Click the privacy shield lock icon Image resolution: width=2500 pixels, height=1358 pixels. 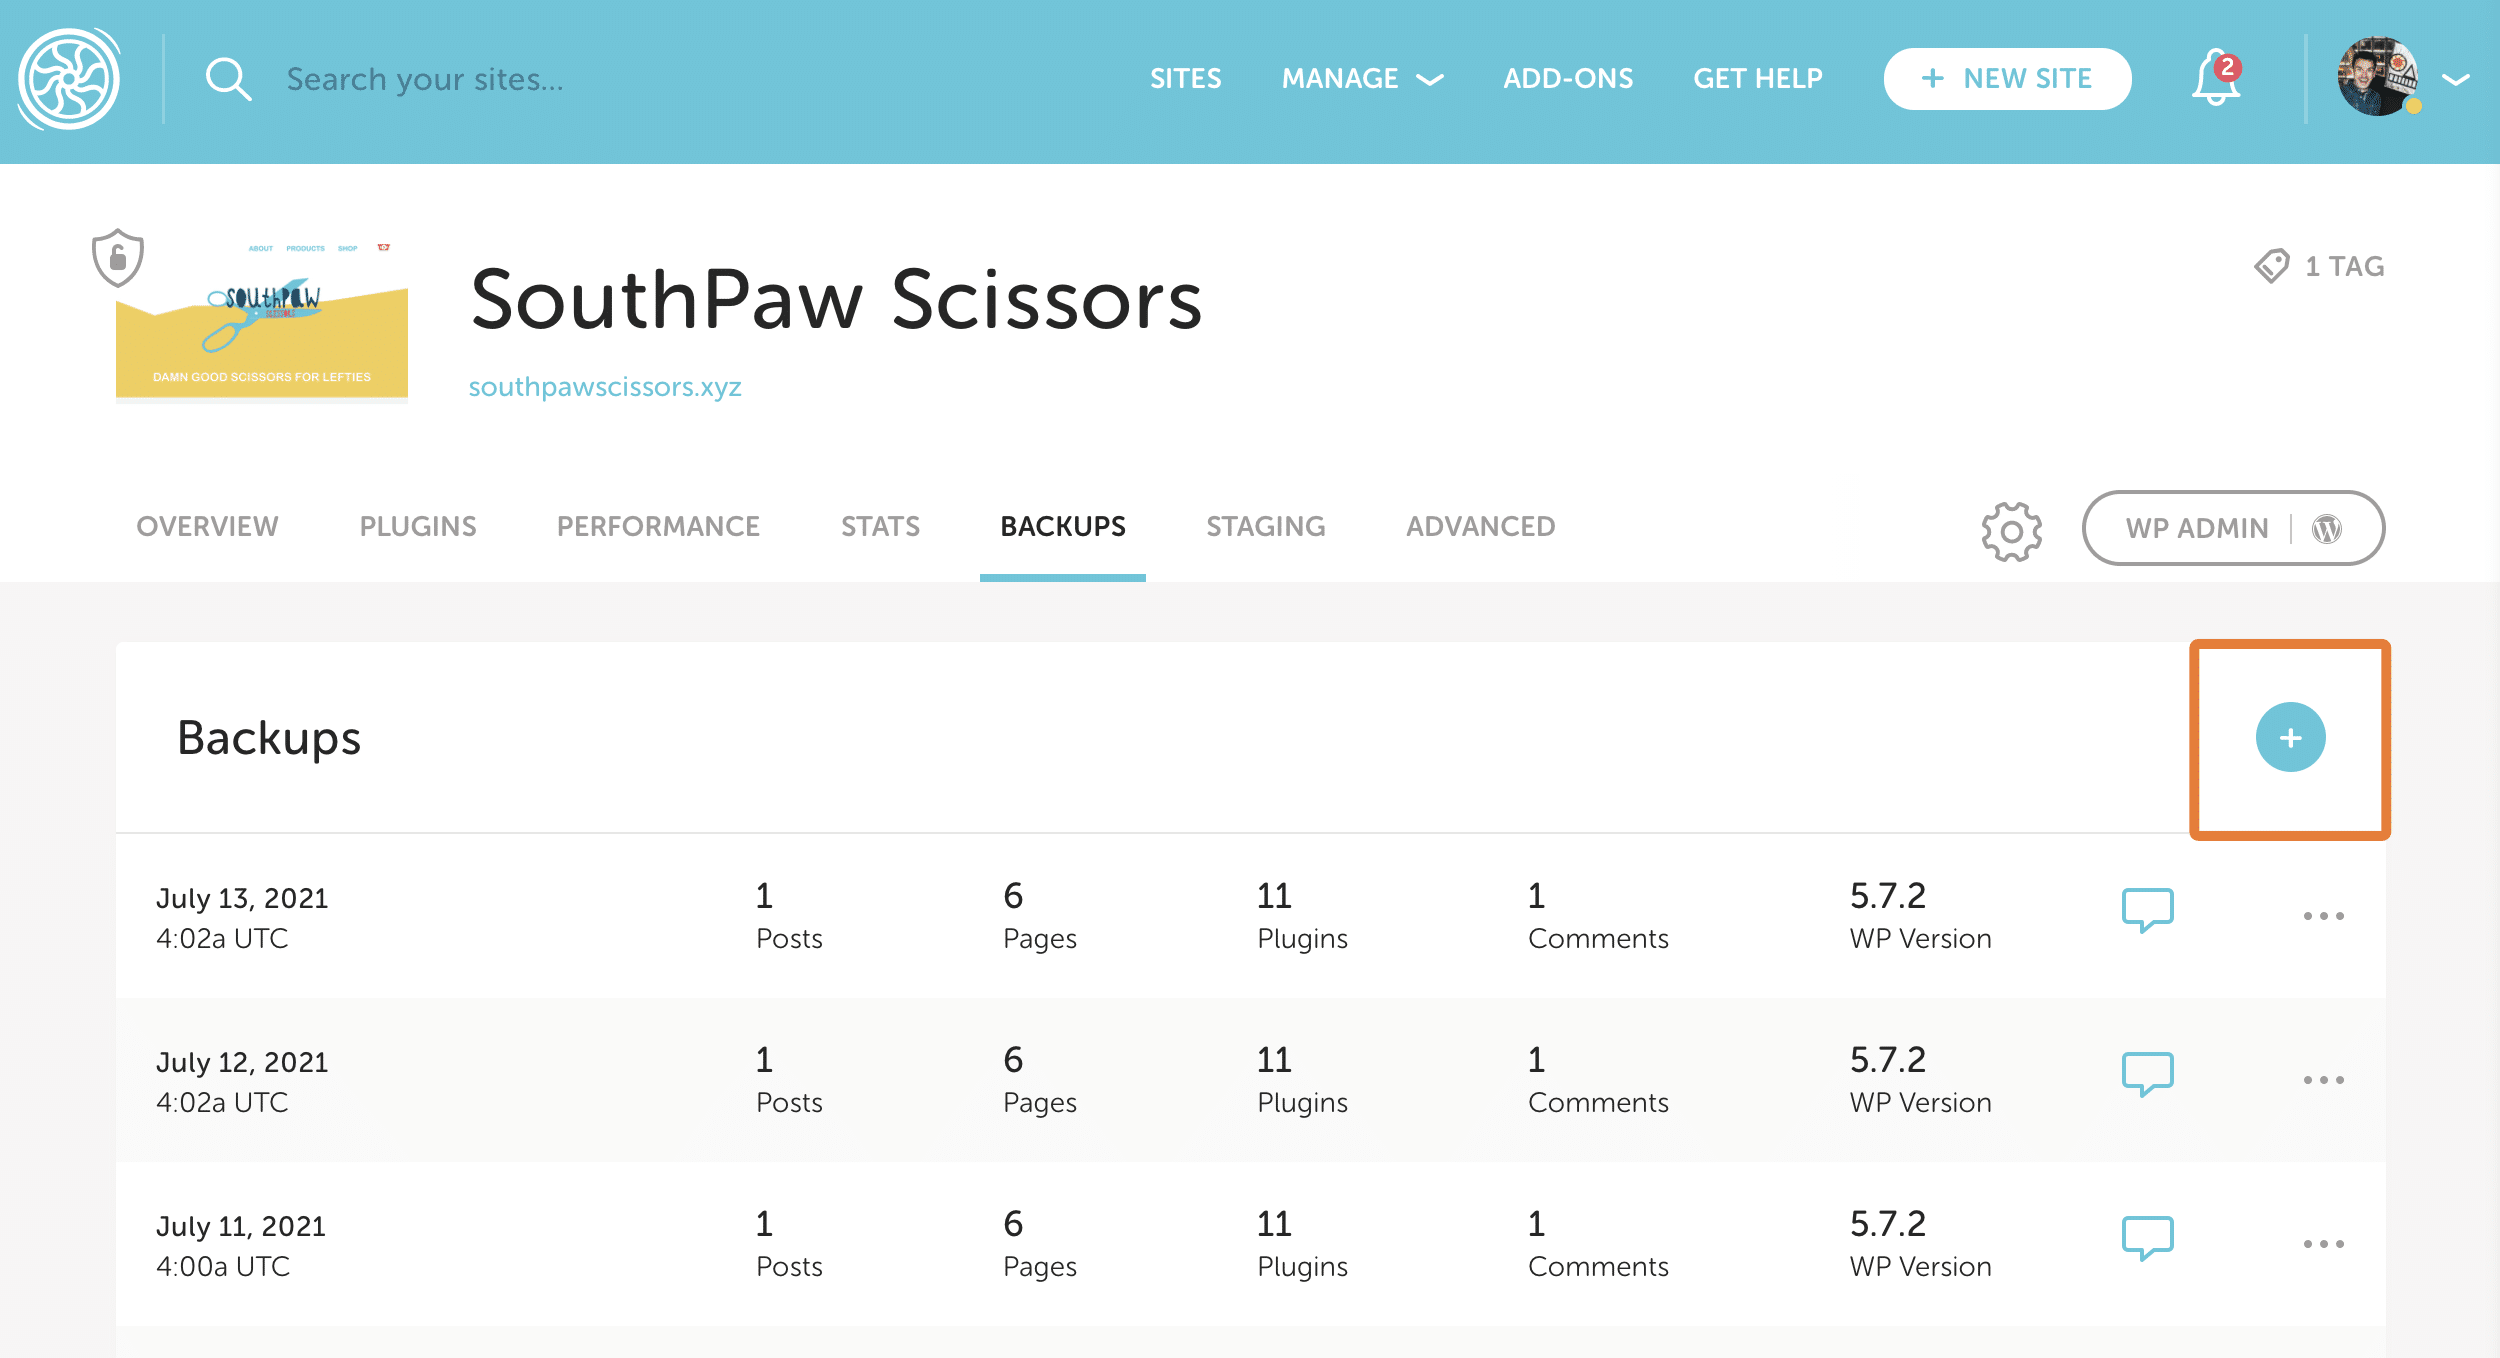pos(118,258)
